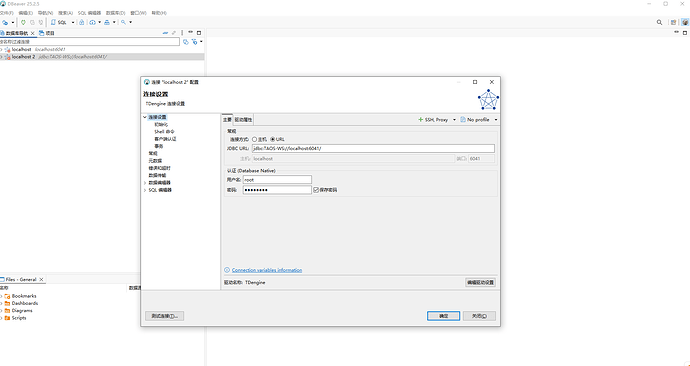
Task: Click the transaction lock toolbar icon
Action: (82, 22)
